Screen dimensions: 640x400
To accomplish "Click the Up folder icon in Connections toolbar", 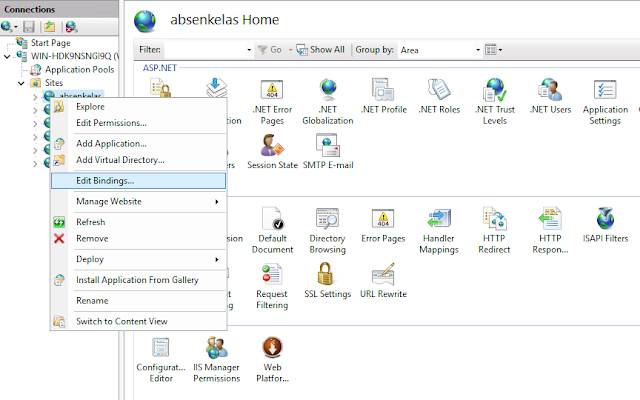I will click(50, 27).
